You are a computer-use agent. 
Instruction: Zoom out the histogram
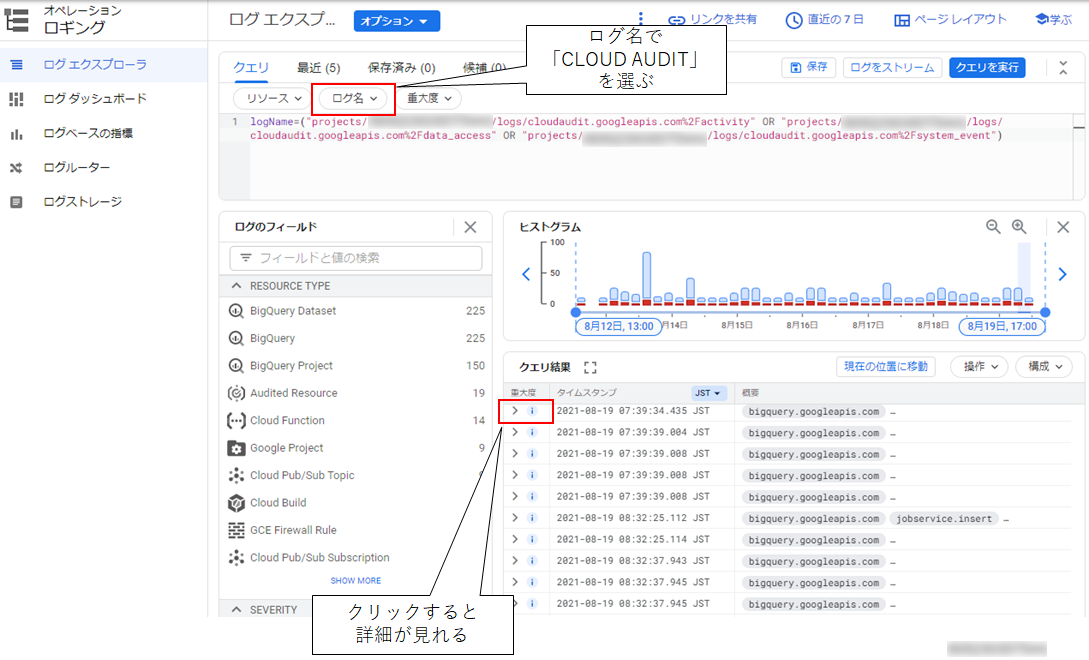click(993, 227)
